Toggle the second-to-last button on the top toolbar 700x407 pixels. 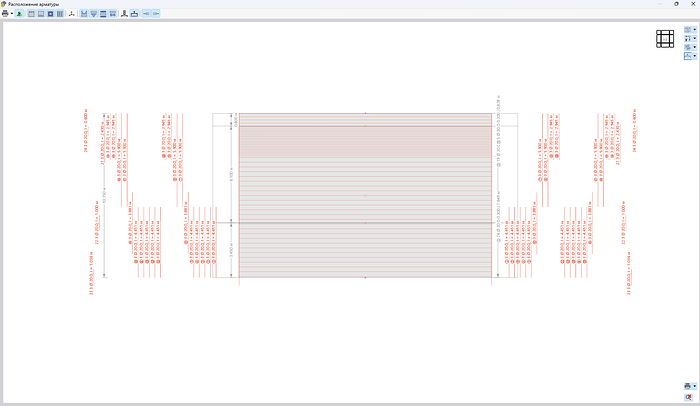(x=146, y=14)
